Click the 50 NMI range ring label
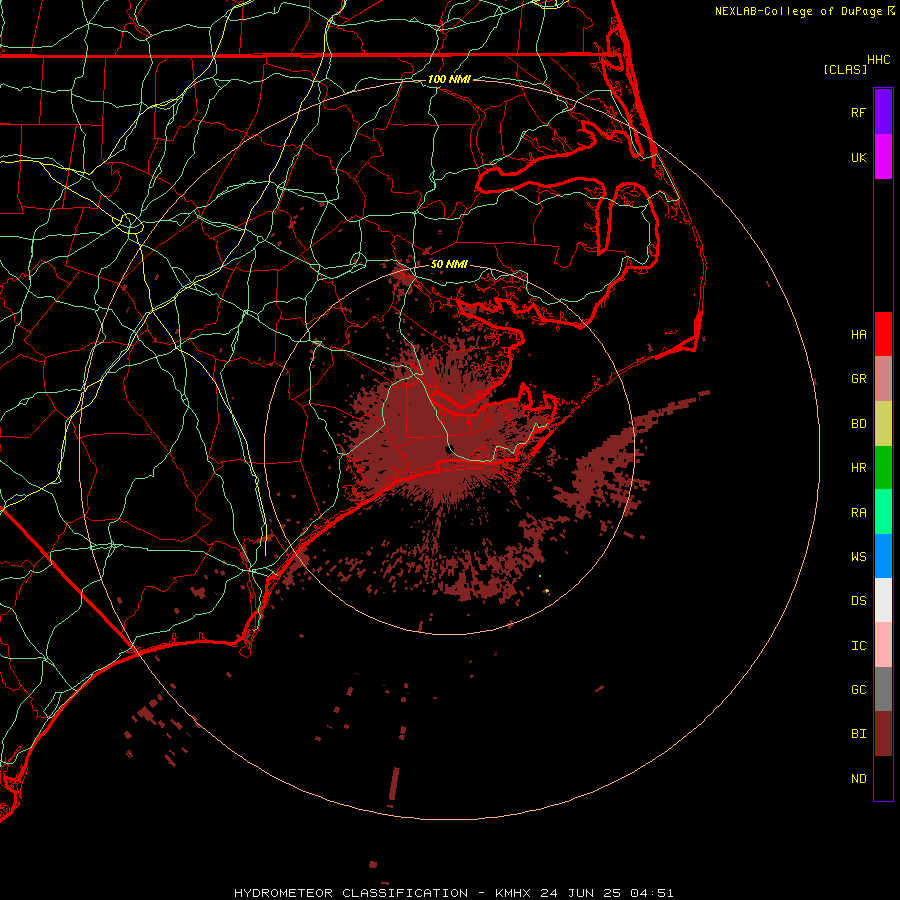The height and width of the screenshot is (900, 900). click(x=449, y=264)
